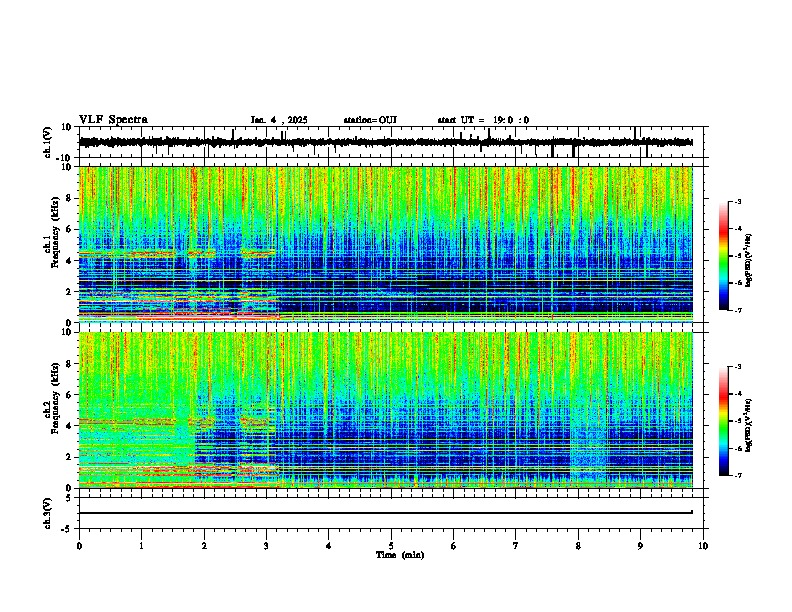Click time axis tick label "7"
The width and height of the screenshot is (792, 612).
point(516,546)
